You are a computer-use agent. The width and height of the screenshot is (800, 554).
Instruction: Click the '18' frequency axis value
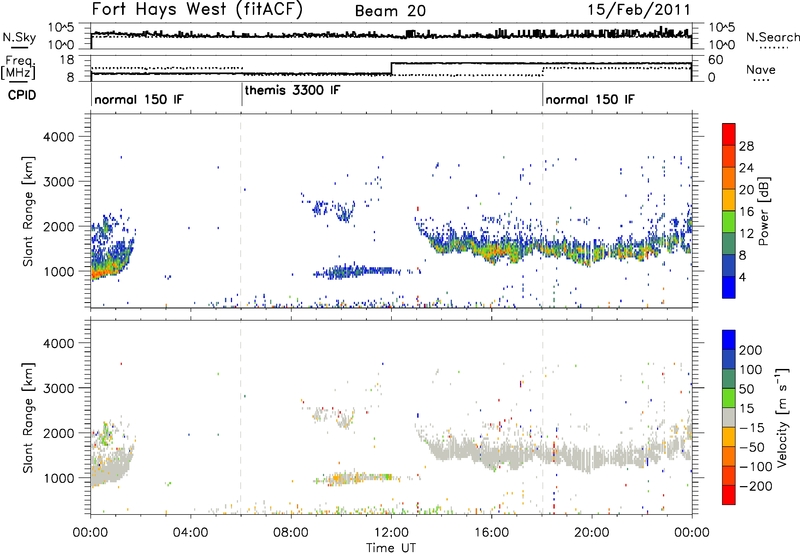point(67,60)
